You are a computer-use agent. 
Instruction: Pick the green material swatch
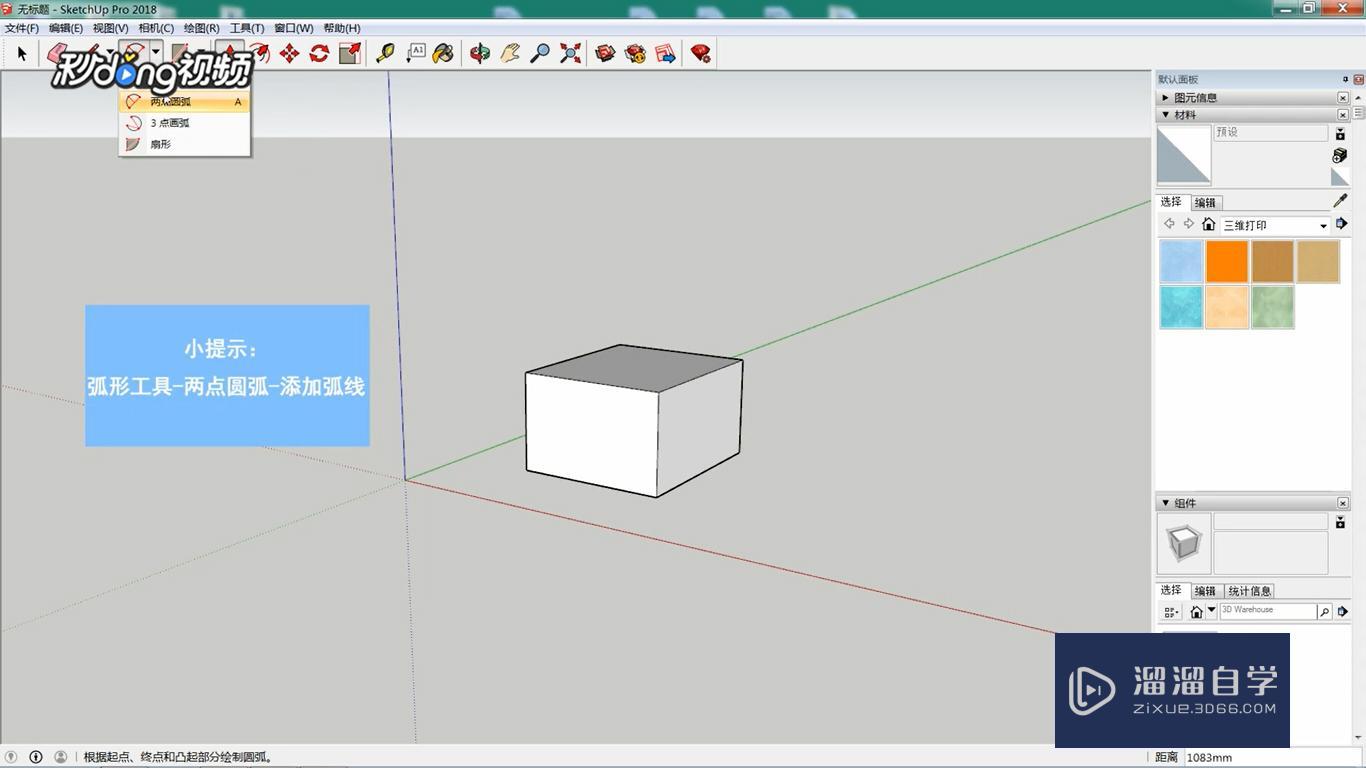click(x=1272, y=307)
